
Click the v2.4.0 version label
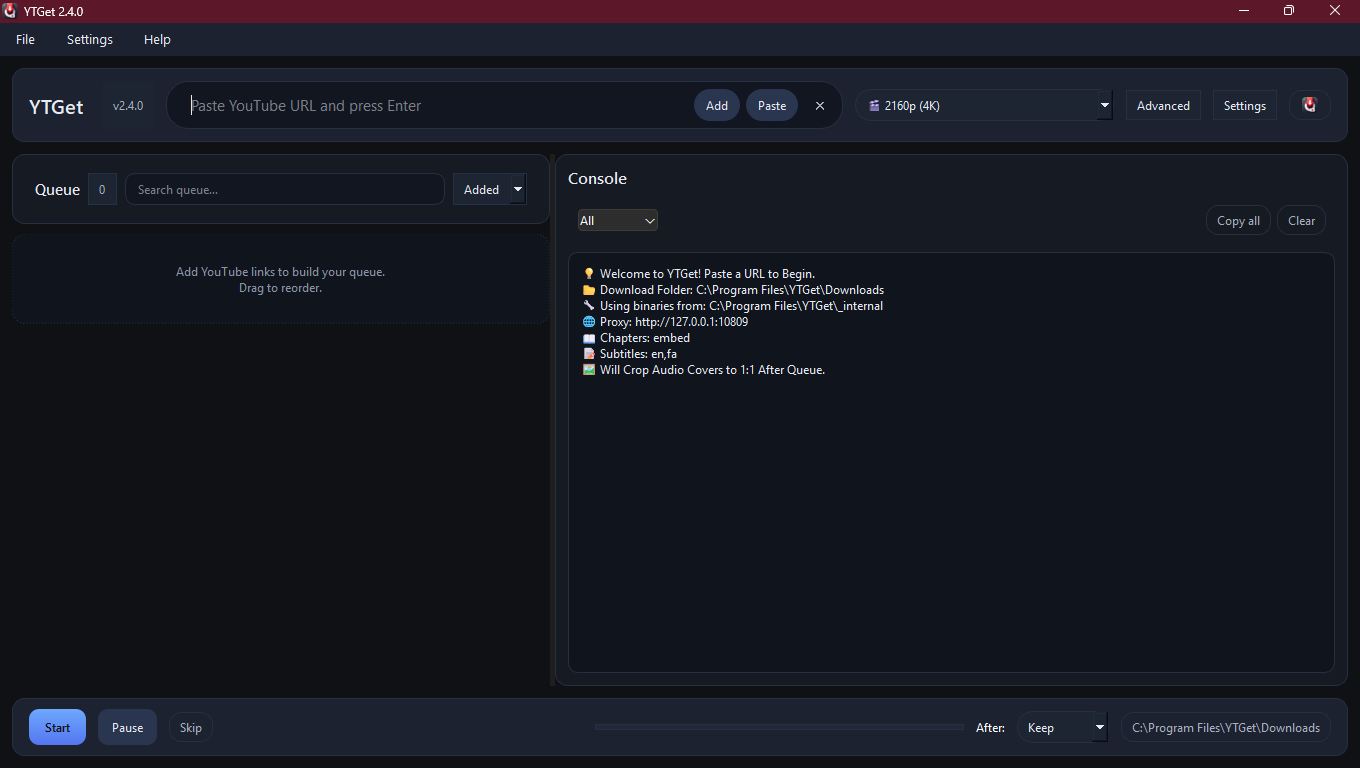(x=128, y=105)
